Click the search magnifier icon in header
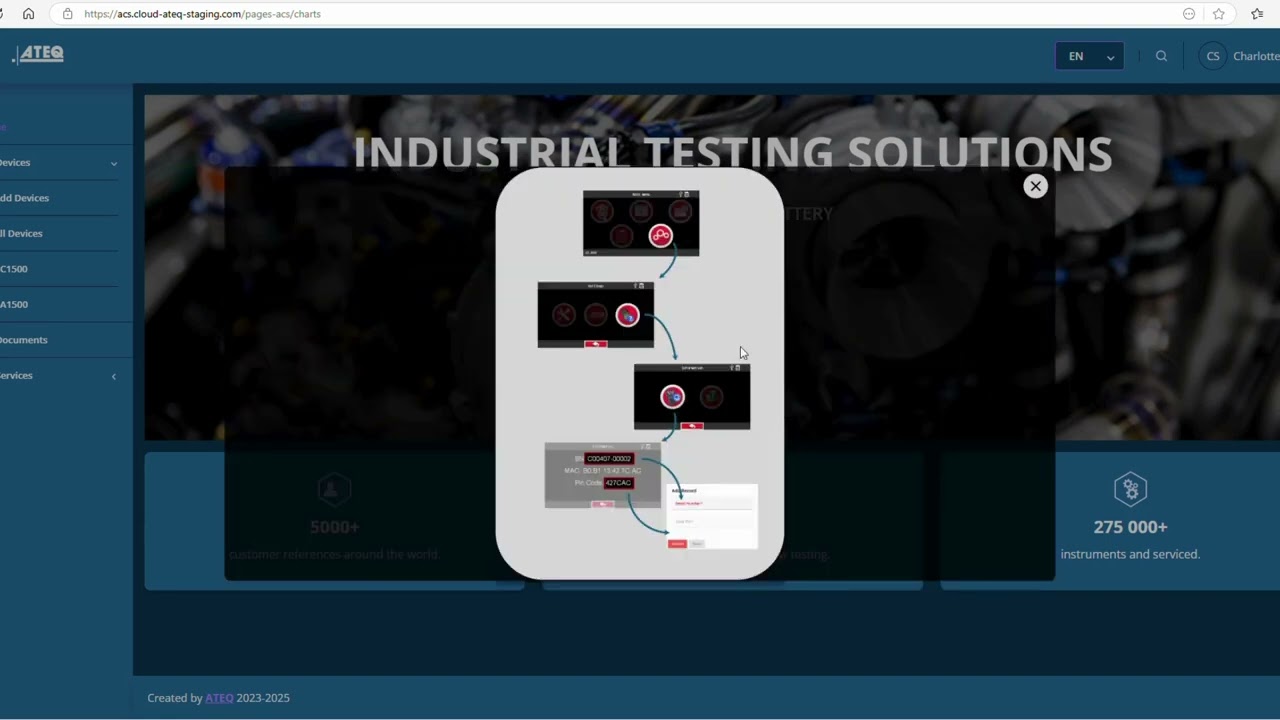Screen dimensions: 1280x720 tap(1161, 56)
